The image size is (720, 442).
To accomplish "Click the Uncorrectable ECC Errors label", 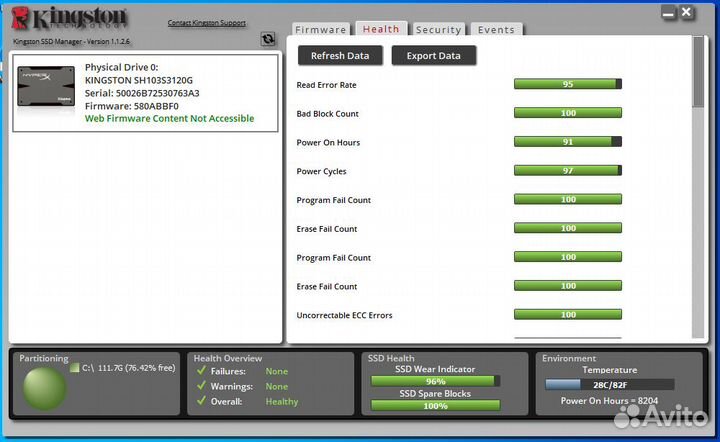I will click(344, 315).
